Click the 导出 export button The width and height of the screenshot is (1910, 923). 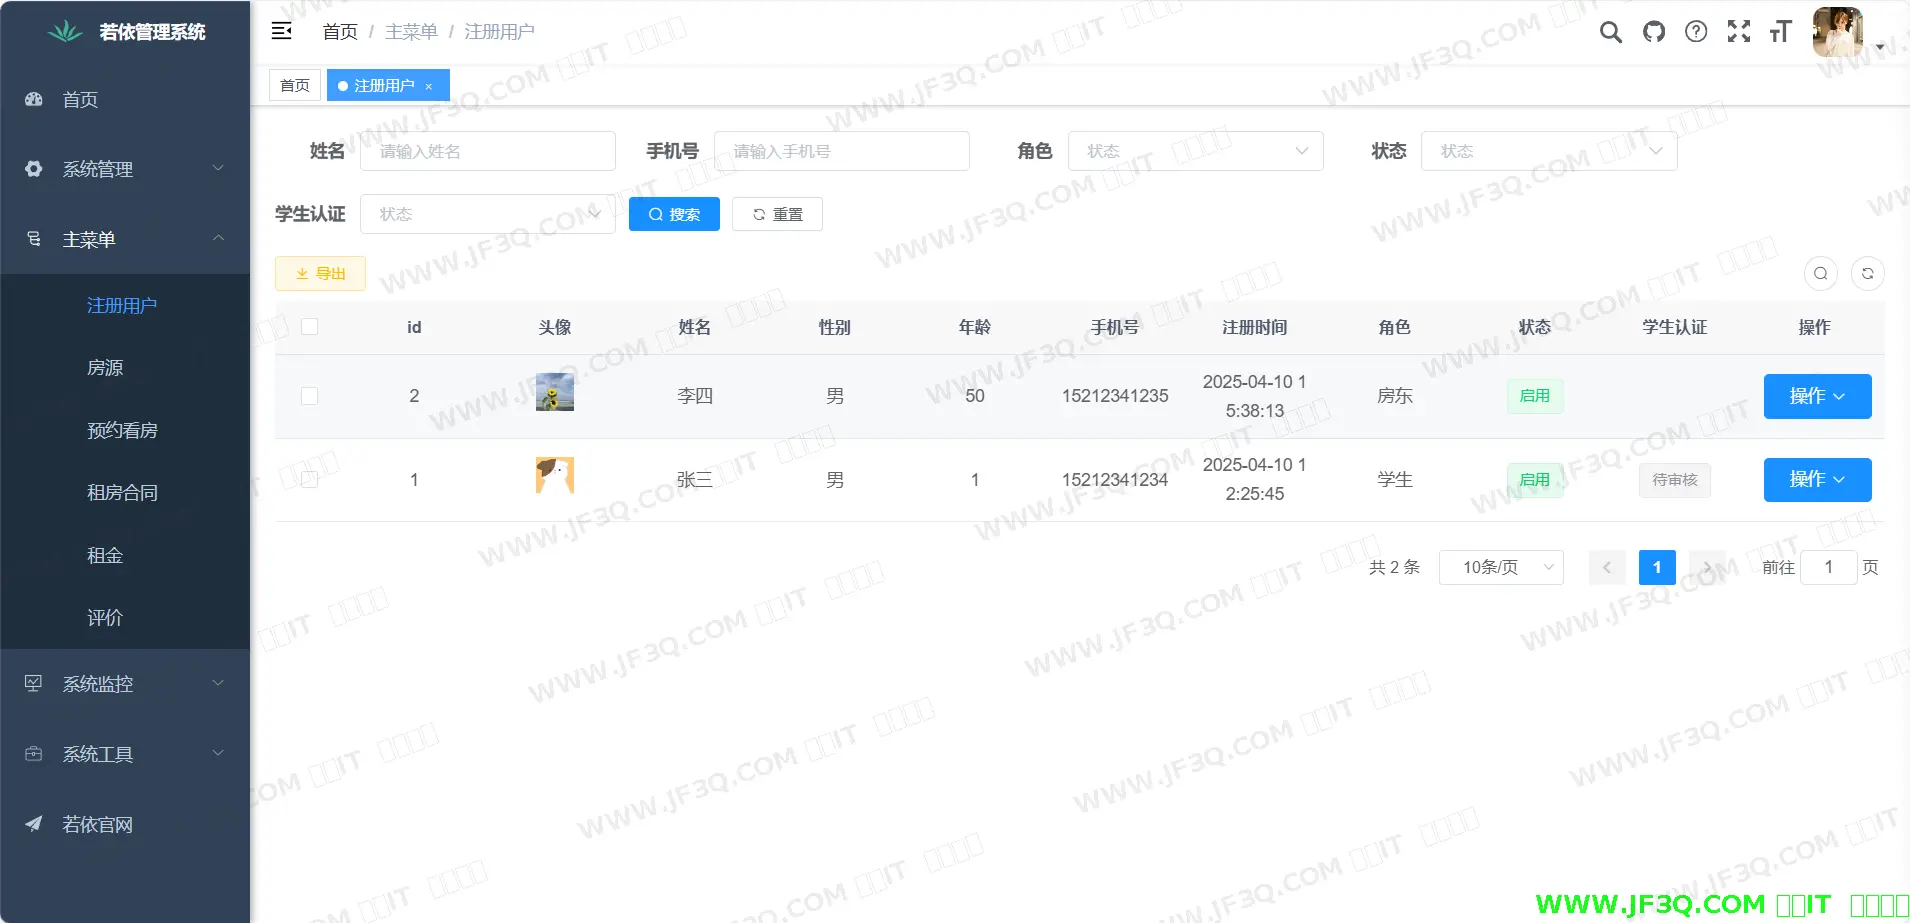(x=320, y=273)
